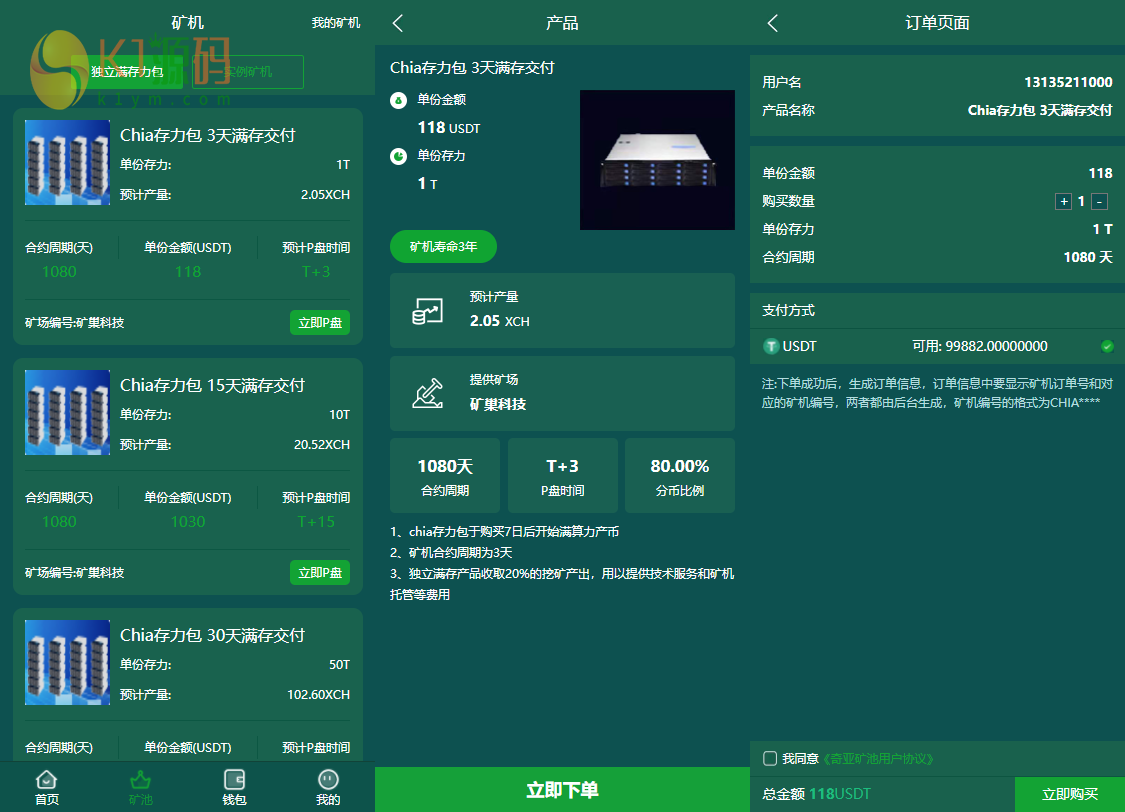Image resolution: width=1125 pixels, height=812 pixels.
Task: Click the 立即购买 buy button
Action: [1070, 794]
